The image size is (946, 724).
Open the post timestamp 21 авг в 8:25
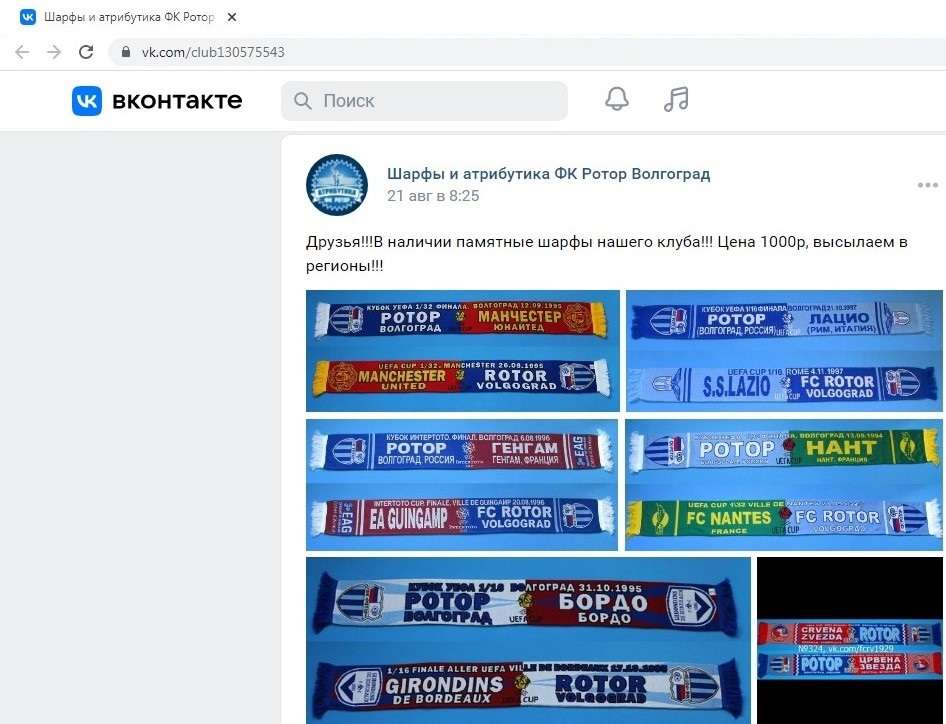click(x=433, y=196)
